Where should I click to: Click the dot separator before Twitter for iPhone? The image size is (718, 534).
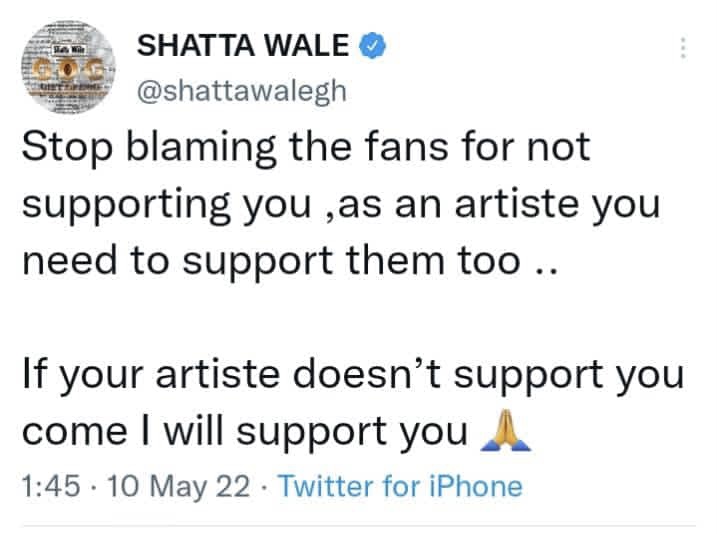coord(265,486)
